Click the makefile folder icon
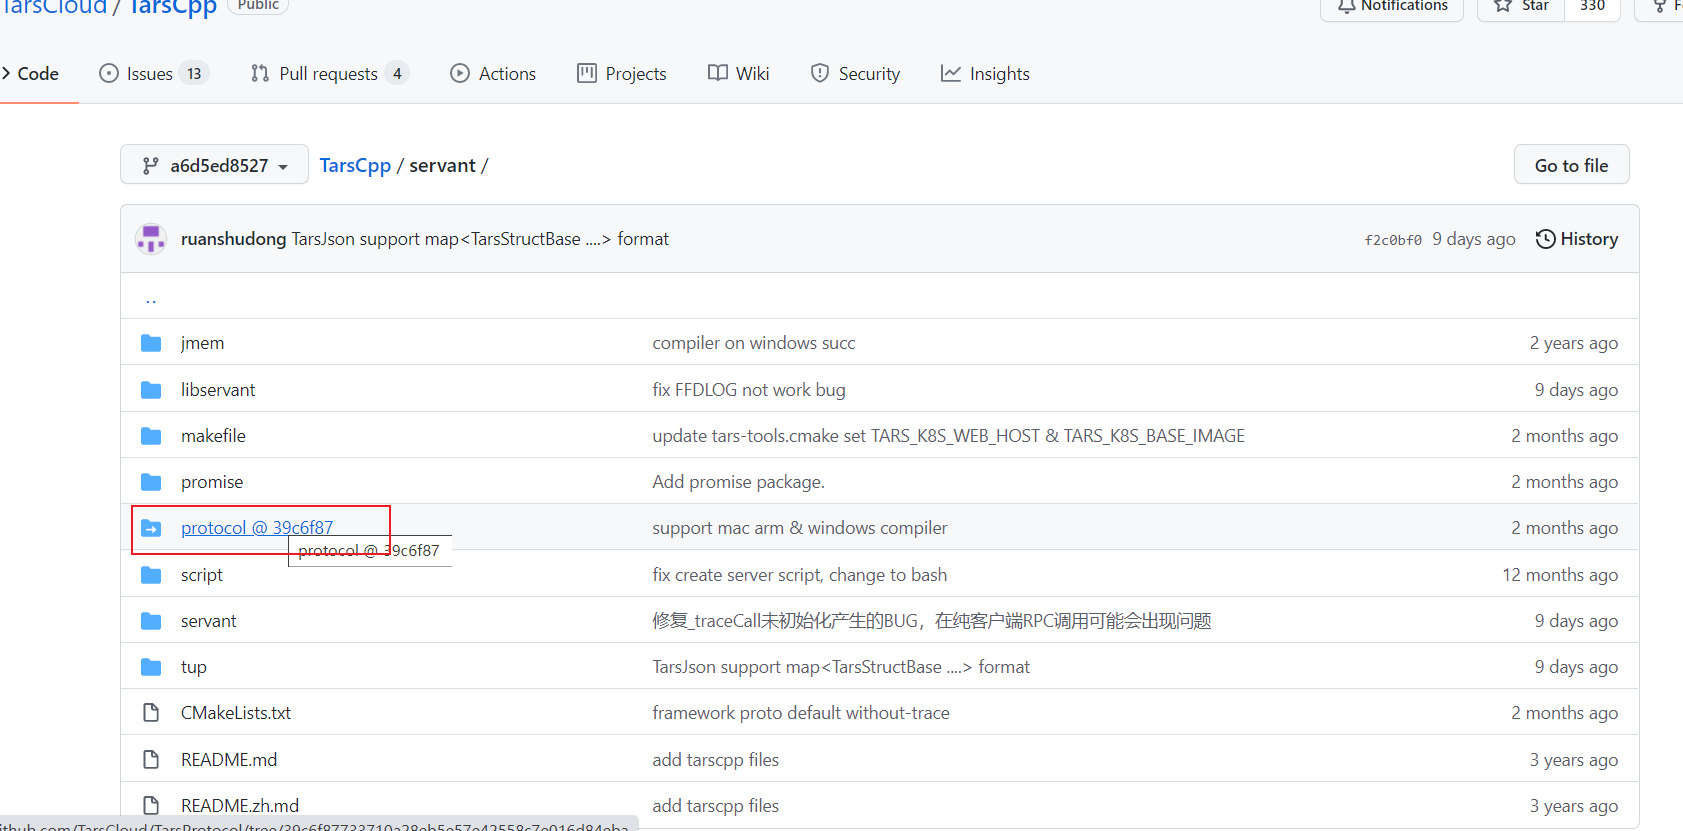This screenshot has height=831, width=1683. [x=151, y=436]
